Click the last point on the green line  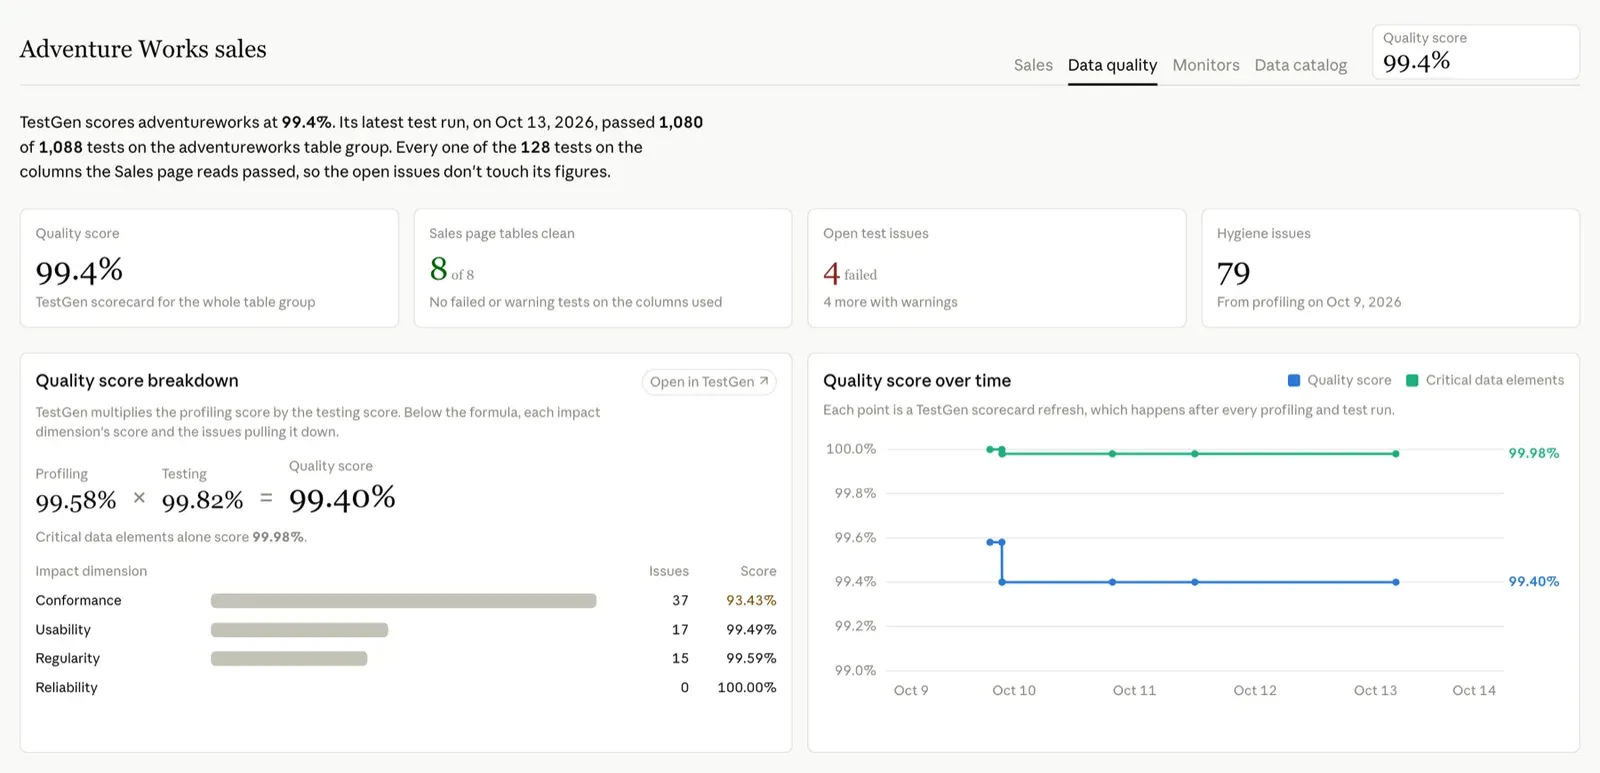tap(1396, 454)
